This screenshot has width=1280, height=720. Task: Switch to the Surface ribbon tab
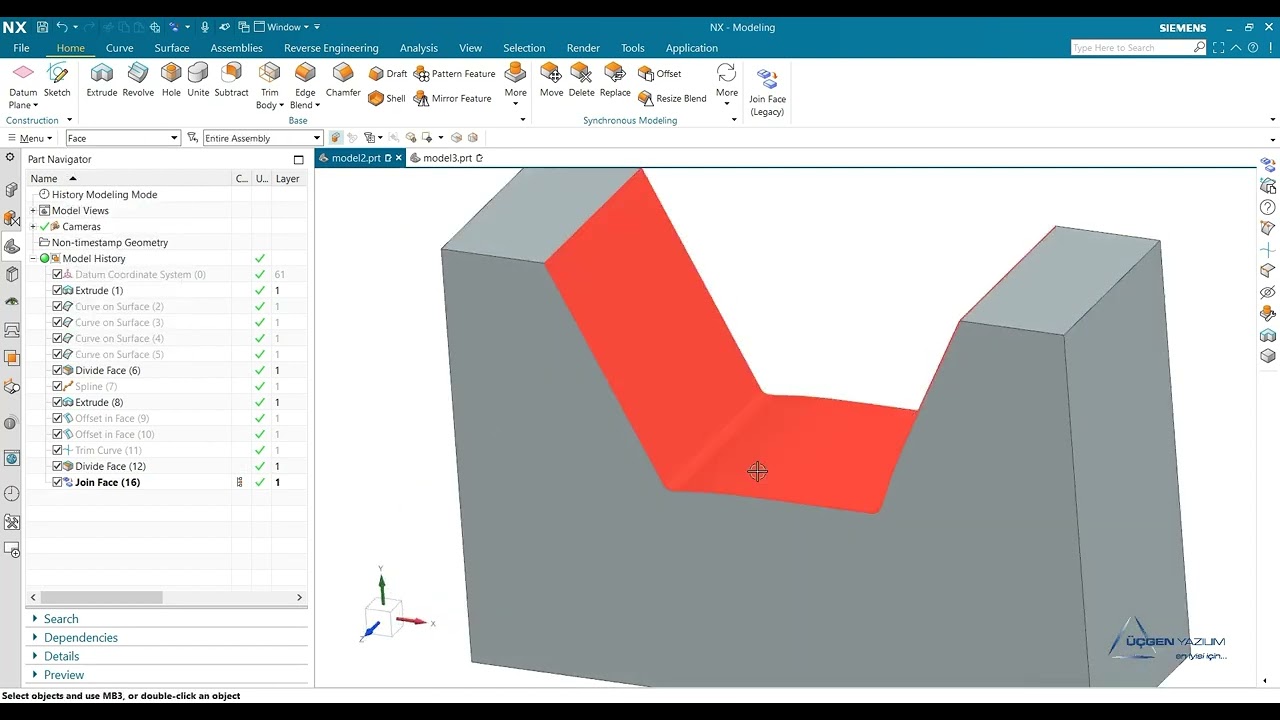coord(172,48)
